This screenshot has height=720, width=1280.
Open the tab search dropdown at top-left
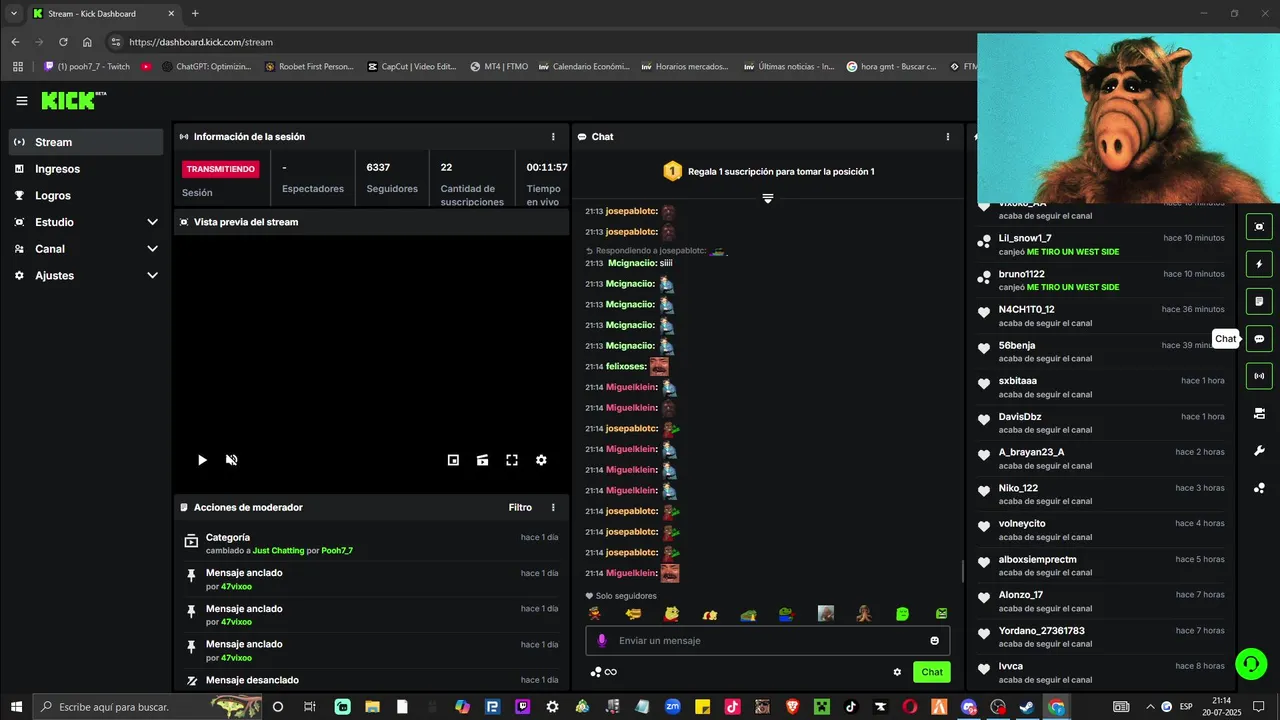[x=14, y=14]
